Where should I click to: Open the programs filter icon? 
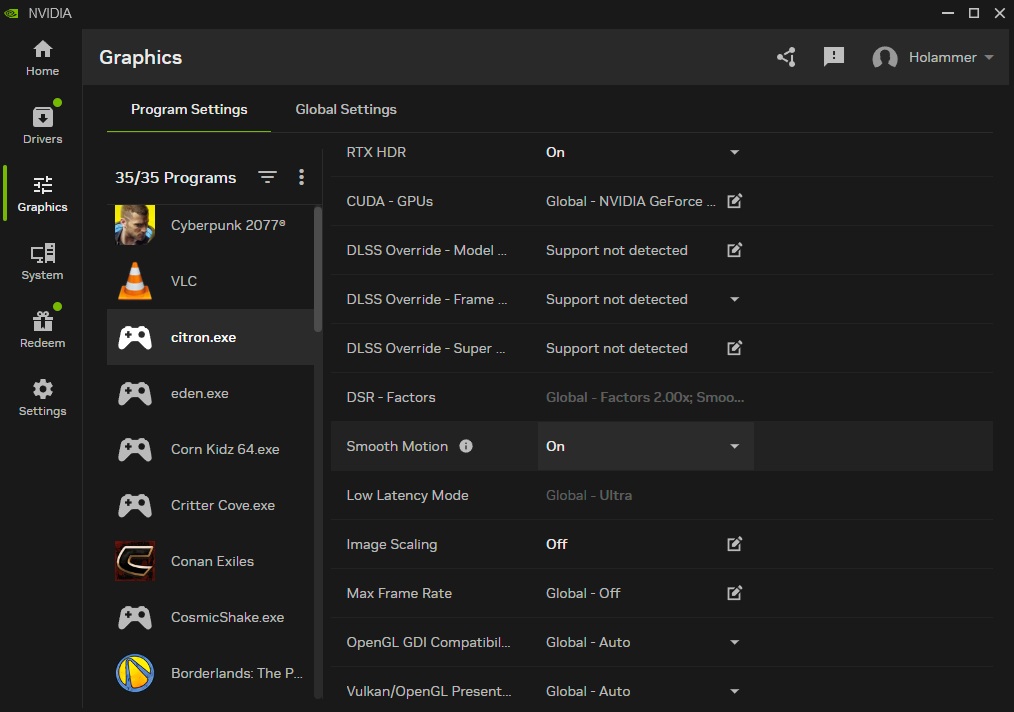point(267,177)
